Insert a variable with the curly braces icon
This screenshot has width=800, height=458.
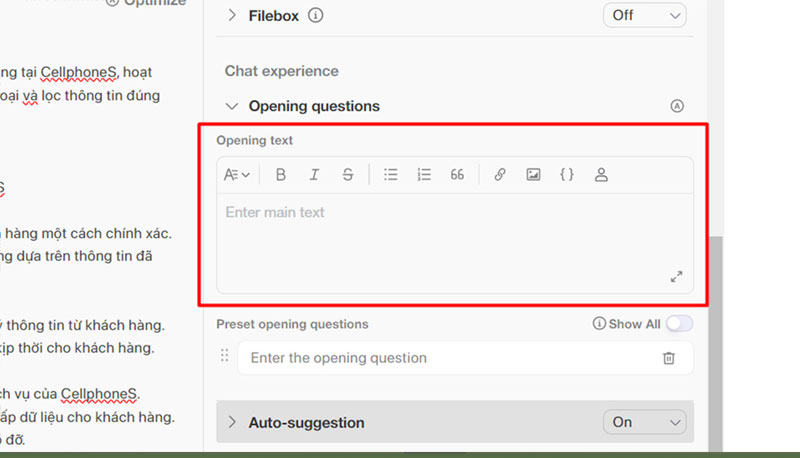pyautogui.click(x=567, y=175)
